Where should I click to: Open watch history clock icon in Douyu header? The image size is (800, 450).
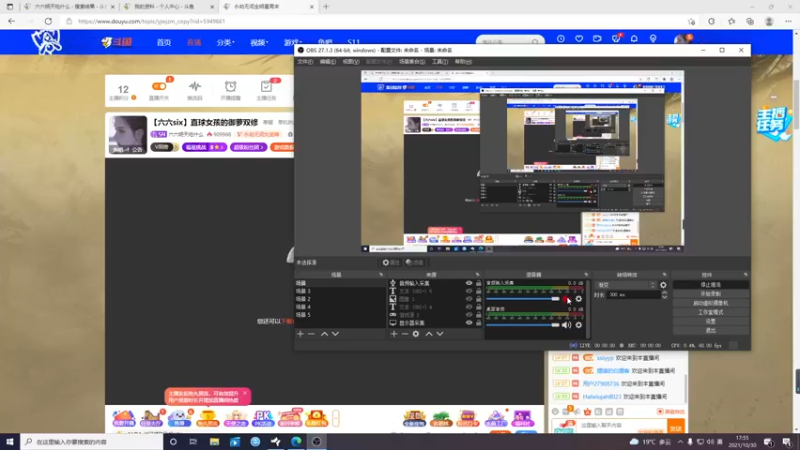tap(561, 39)
